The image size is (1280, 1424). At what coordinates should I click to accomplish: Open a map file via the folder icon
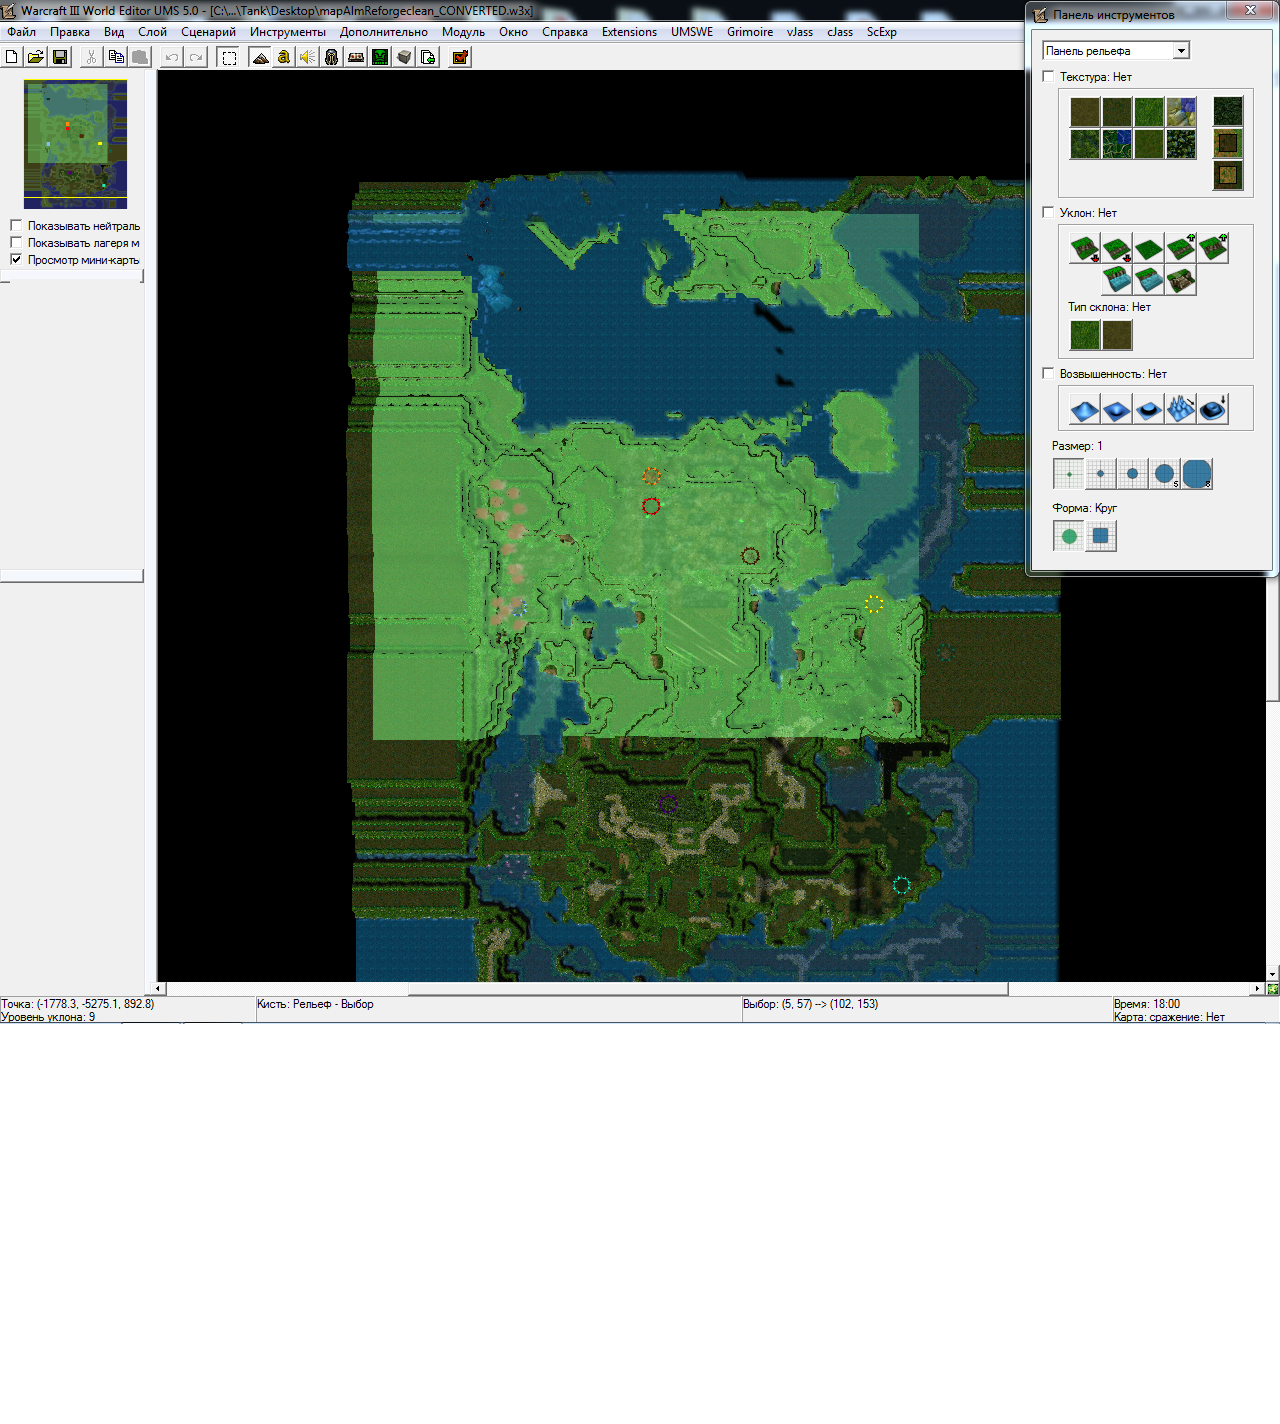tap(36, 57)
